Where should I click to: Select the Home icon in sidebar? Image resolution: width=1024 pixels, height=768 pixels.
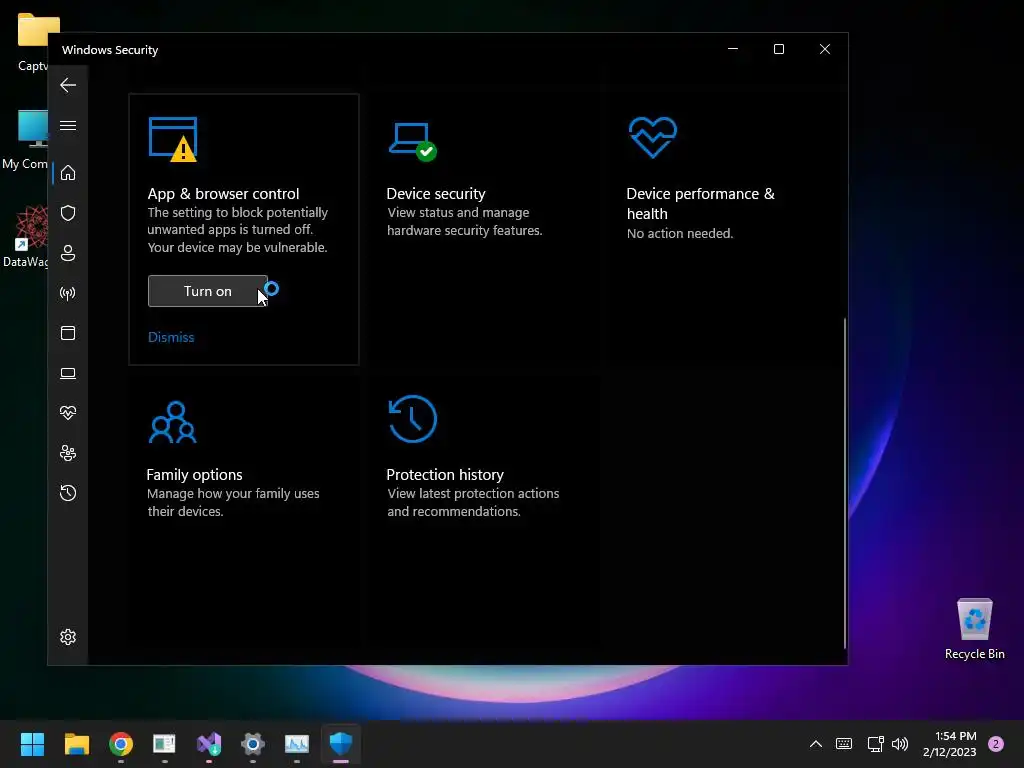tap(68, 173)
